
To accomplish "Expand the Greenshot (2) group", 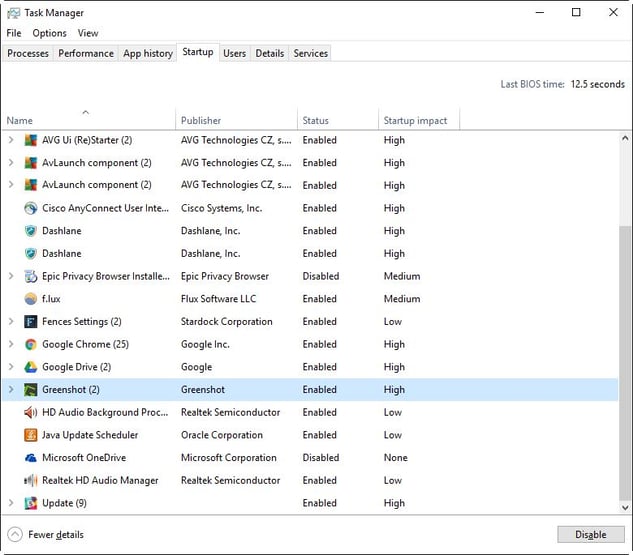I will 11,390.
